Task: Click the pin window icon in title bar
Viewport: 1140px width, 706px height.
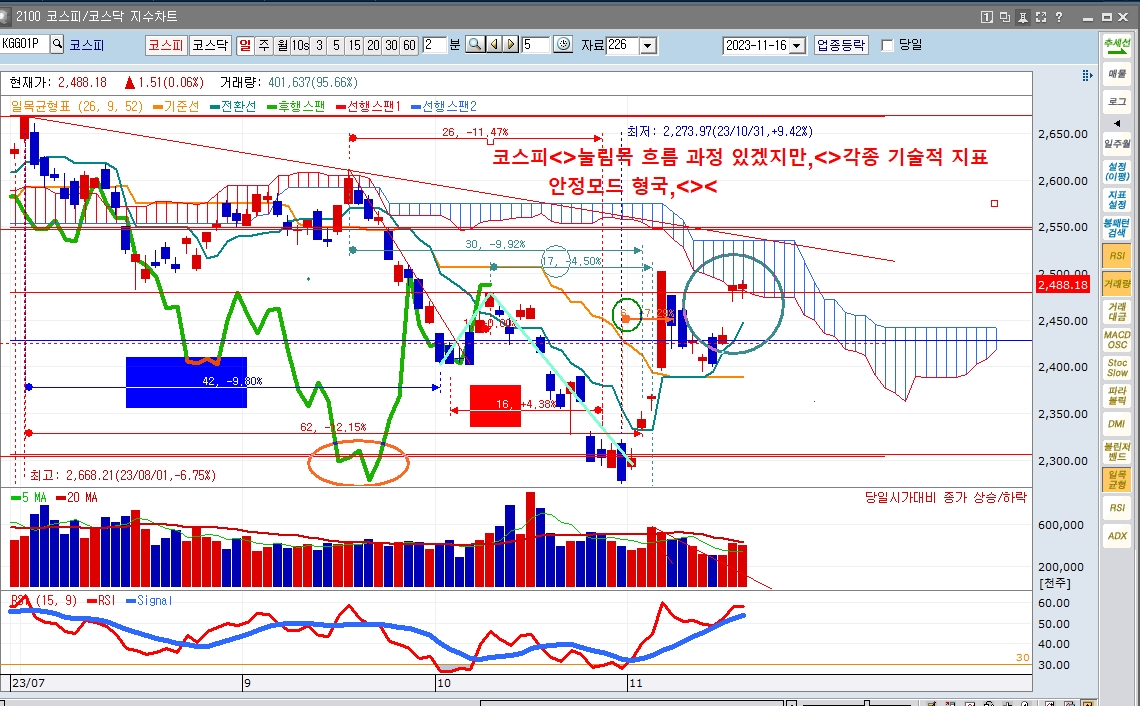Action: click(x=1023, y=17)
